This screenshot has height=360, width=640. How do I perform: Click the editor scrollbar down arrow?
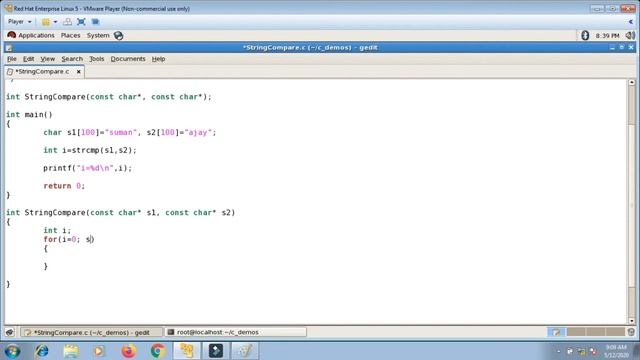point(631,321)
